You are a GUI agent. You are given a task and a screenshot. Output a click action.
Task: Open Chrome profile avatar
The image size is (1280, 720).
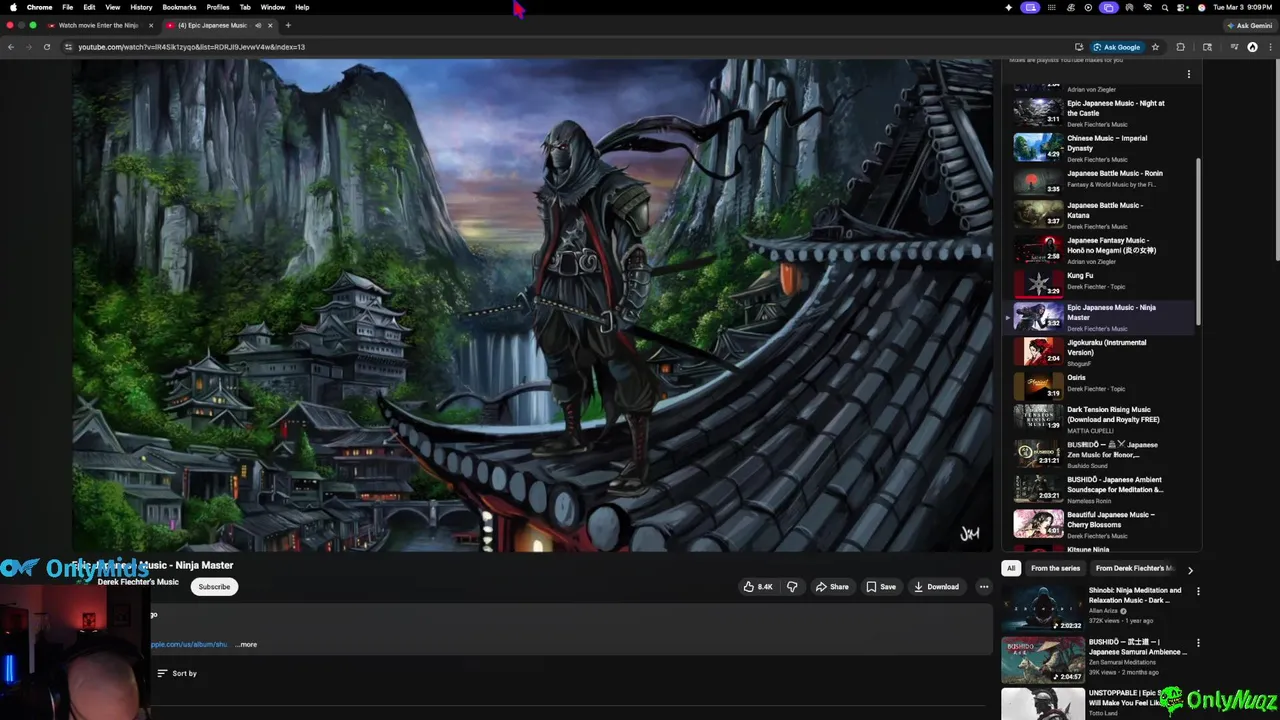pyautogui.click(x=1252, y=47)
